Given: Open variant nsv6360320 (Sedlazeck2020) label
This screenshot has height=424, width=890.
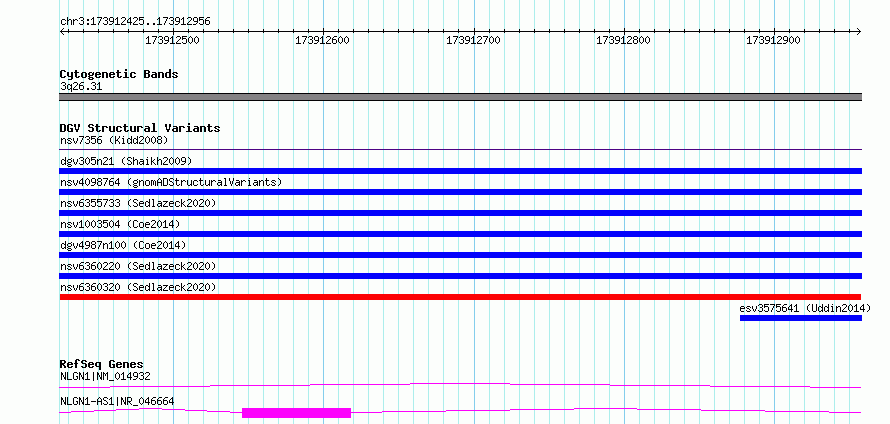Looking at the screenshot, I should (138, 287).
